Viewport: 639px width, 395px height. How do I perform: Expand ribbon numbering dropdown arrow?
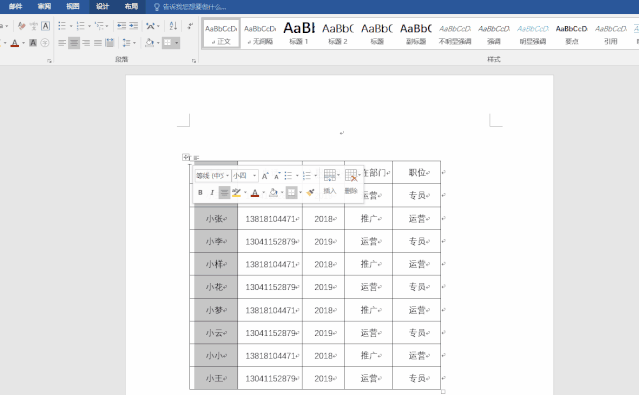(x=89, y=26)
